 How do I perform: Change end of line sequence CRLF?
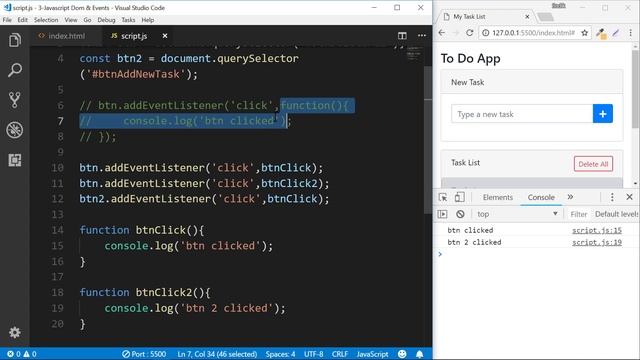[x=340, y=354]
